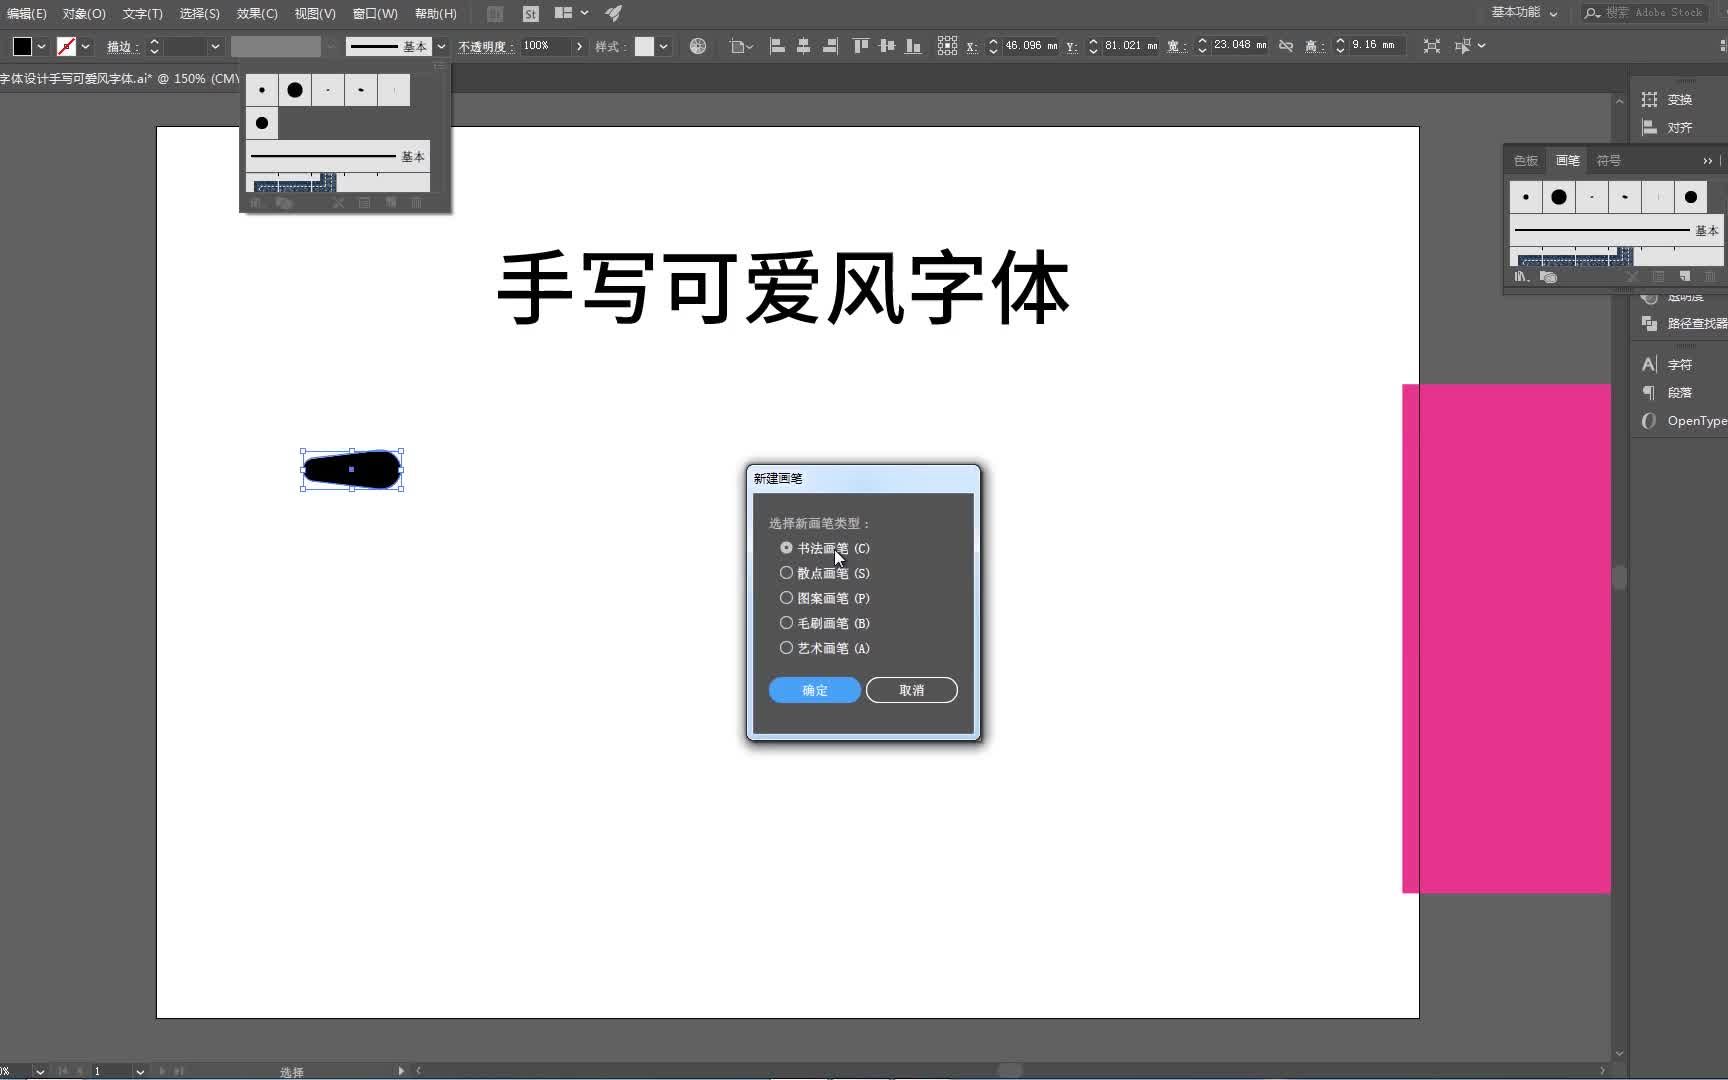
Task: Open the Stock (St) icon in menu bar
Action: pyautogui.click(x=531, y=14)
